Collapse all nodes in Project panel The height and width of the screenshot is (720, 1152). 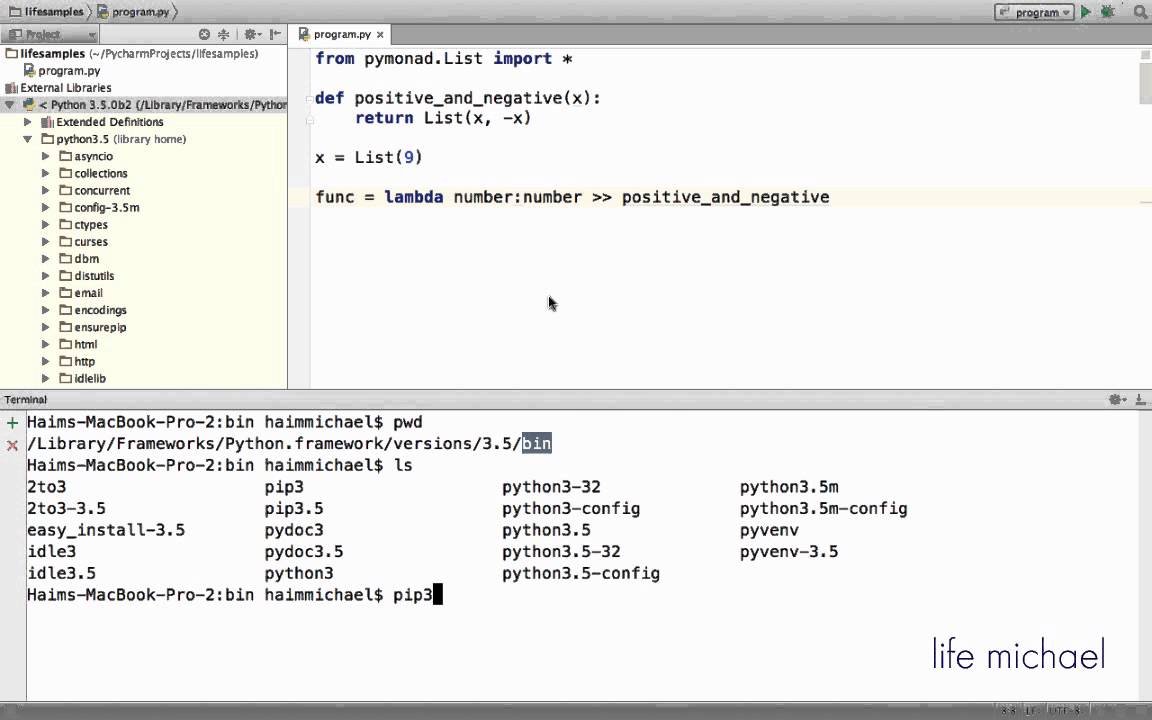(x=223, y=35)
